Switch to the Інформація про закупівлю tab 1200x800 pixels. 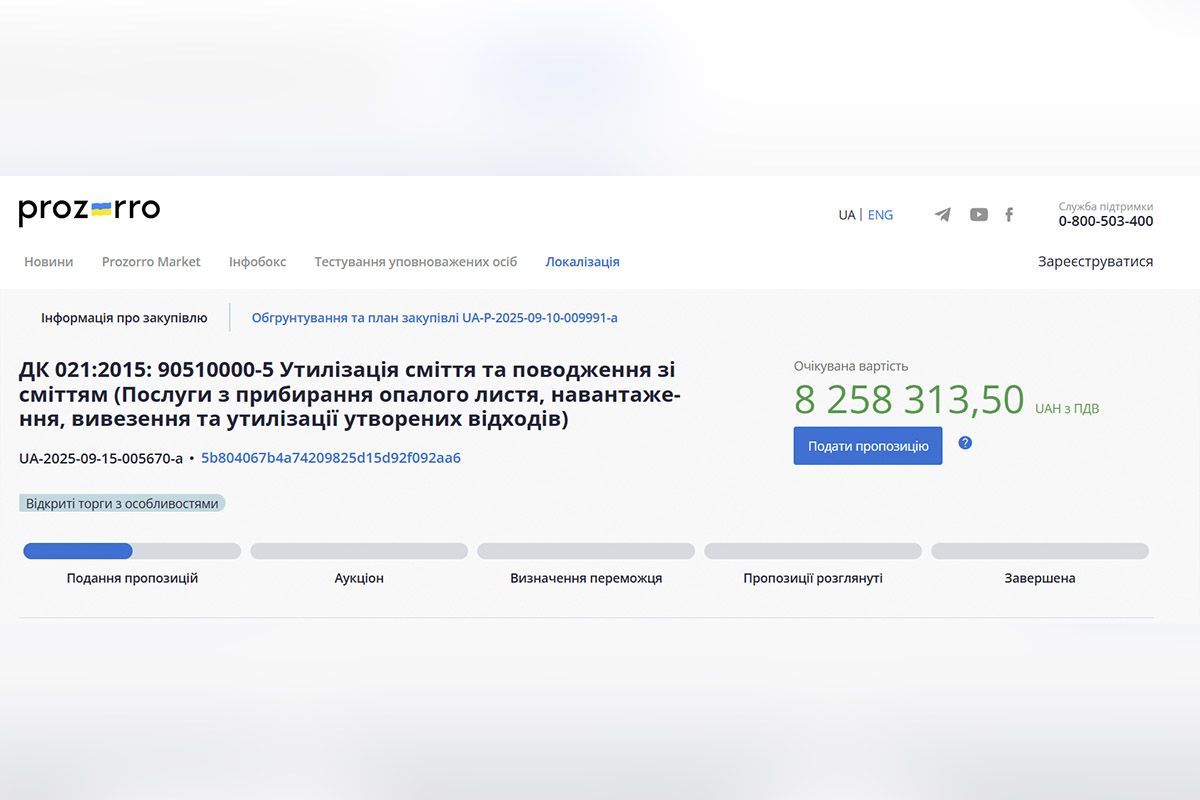click(124, 317)
